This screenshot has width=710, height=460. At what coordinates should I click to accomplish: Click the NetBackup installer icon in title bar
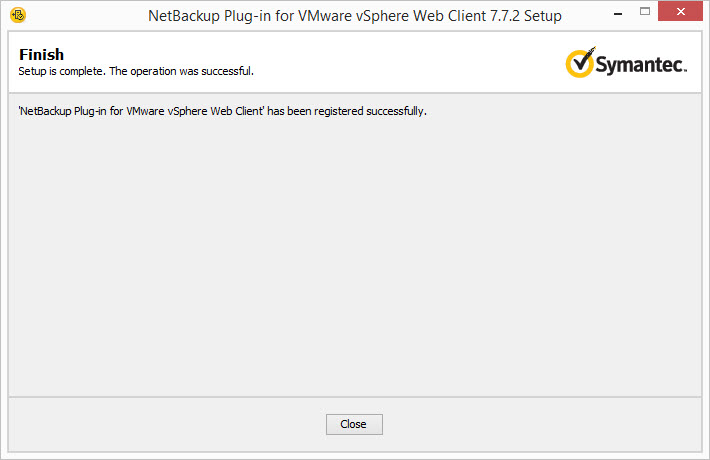coord(18,15)
